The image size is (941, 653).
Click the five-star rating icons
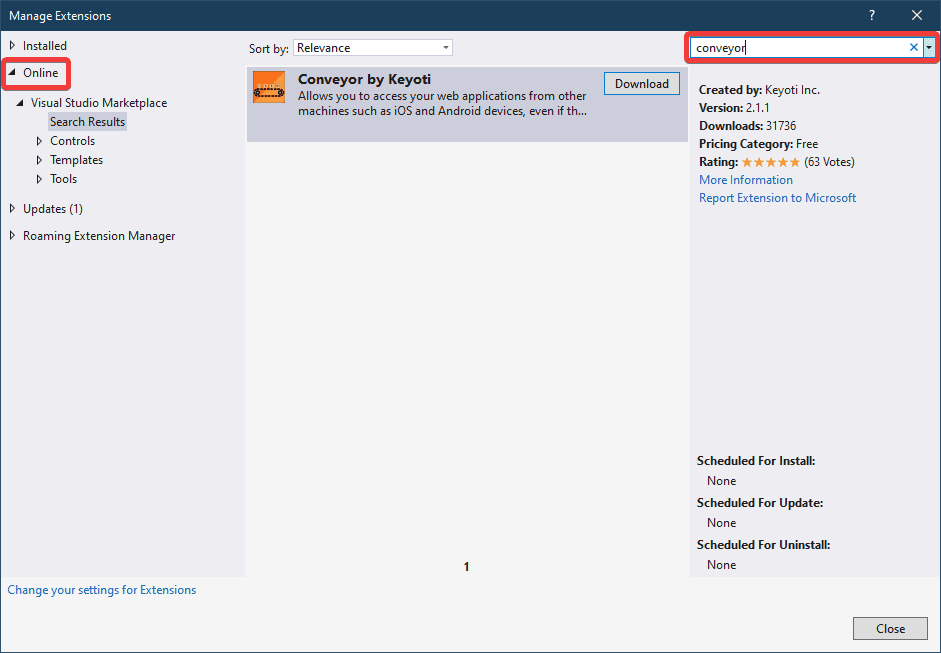pyautogui.click(x=770, y=162)
